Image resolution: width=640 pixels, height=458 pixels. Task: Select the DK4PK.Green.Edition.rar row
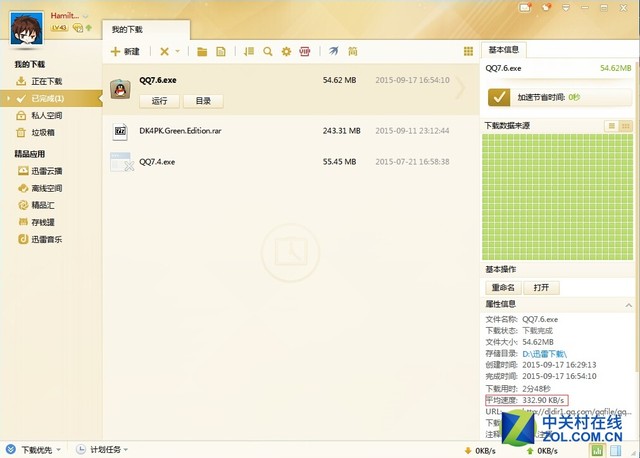[291, 131]
